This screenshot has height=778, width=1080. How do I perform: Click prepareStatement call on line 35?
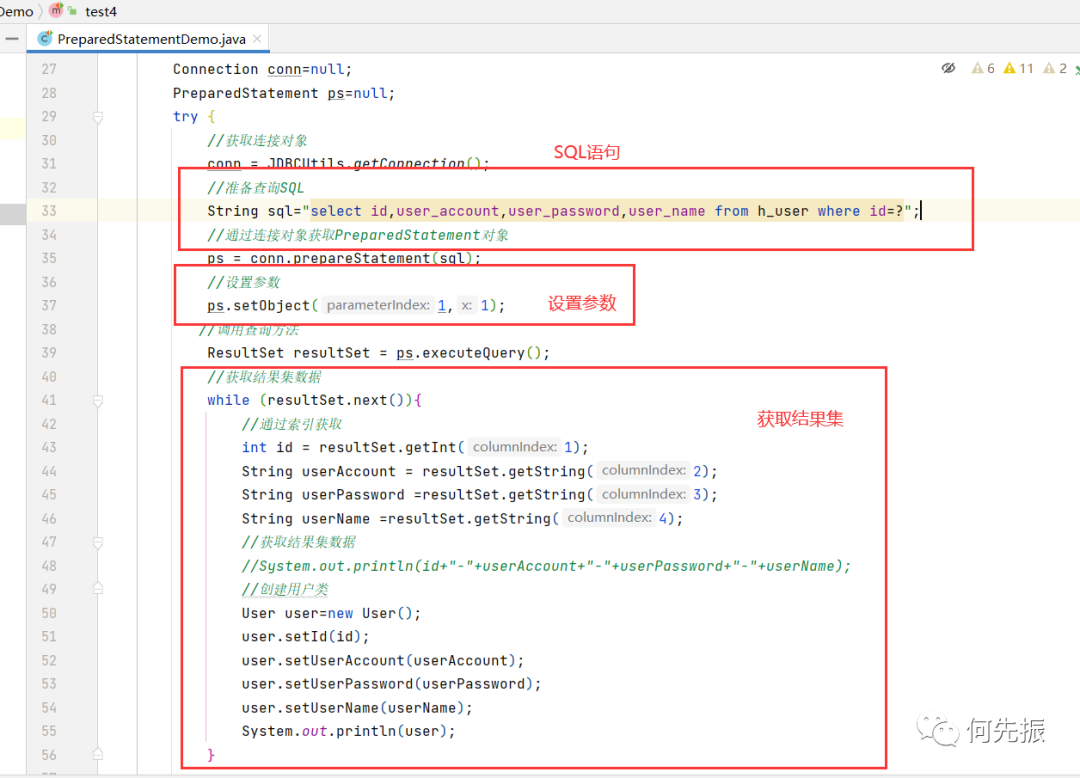tap(361, 258)
